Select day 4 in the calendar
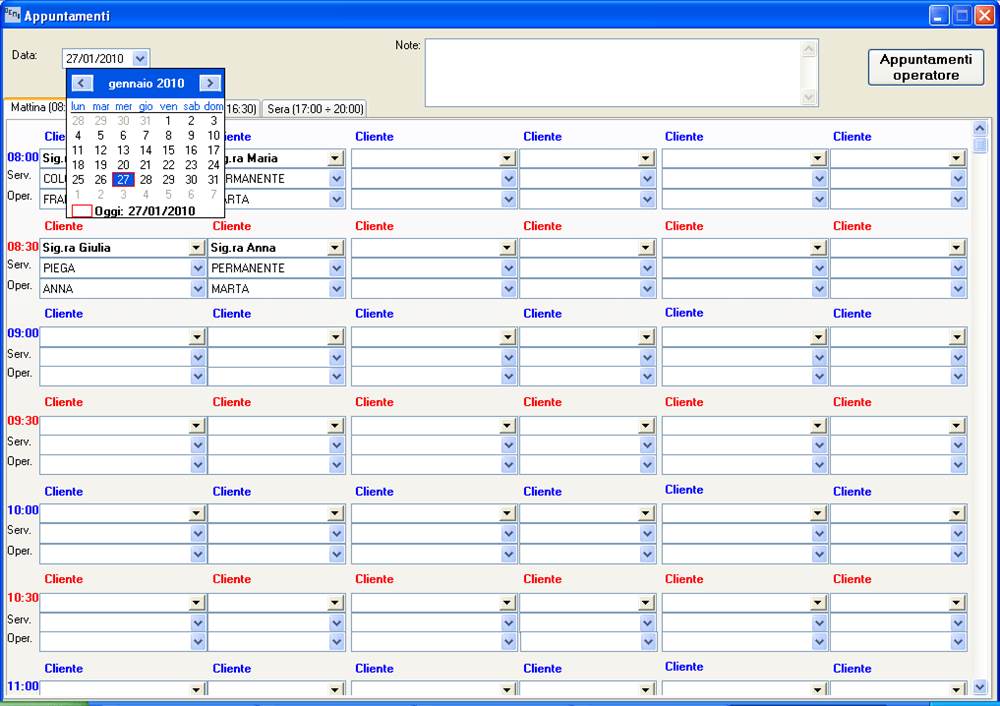This screenshot has height=706, width=1000. coord(78,135)
